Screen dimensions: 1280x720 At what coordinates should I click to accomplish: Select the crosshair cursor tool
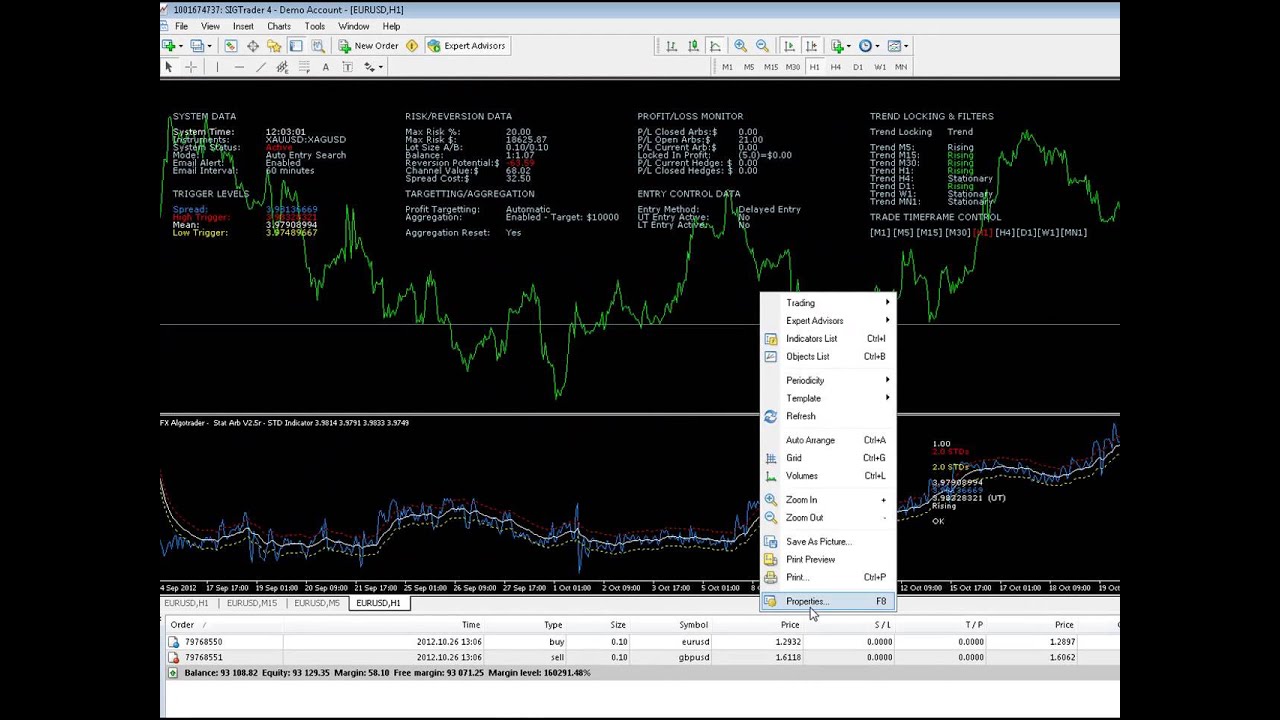click(x=191, y=67)
